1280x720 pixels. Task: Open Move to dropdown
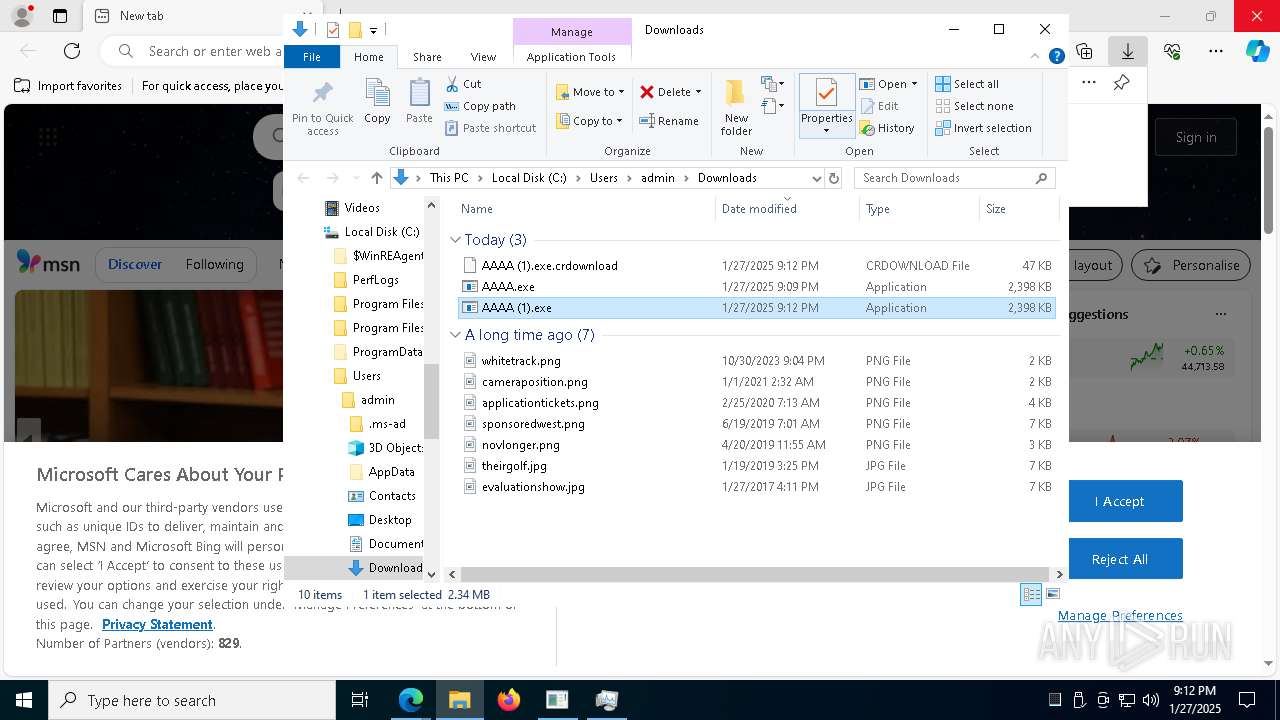pyautogui.click(x=590, y=92)
